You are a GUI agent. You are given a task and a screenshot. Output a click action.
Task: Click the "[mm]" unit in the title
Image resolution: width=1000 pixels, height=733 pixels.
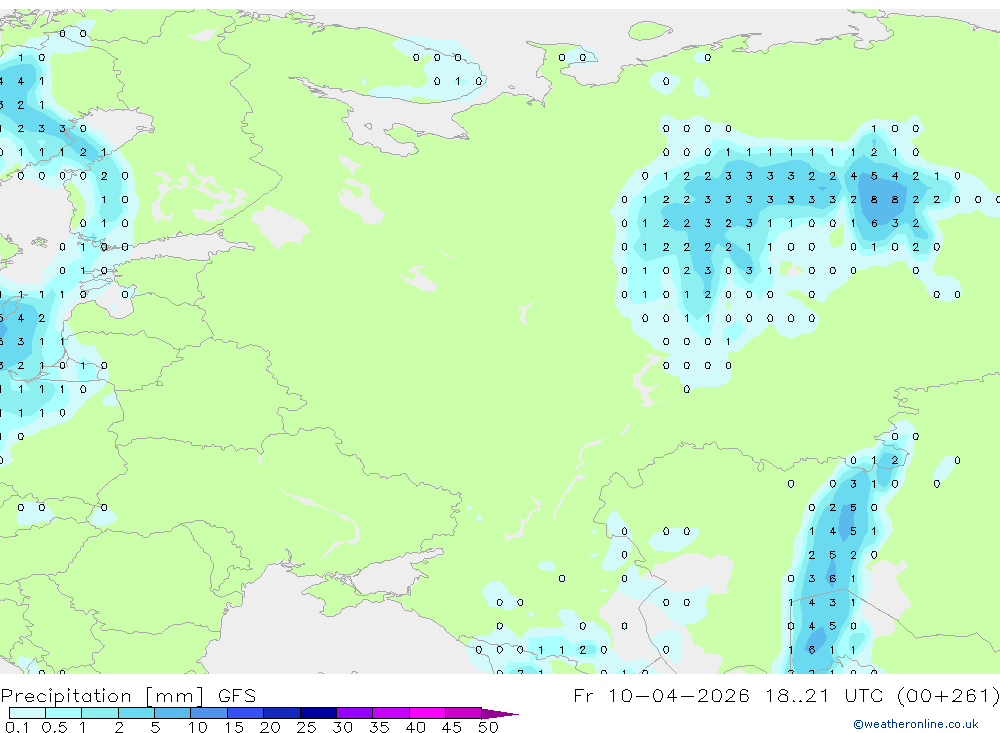tap(174, 696)
